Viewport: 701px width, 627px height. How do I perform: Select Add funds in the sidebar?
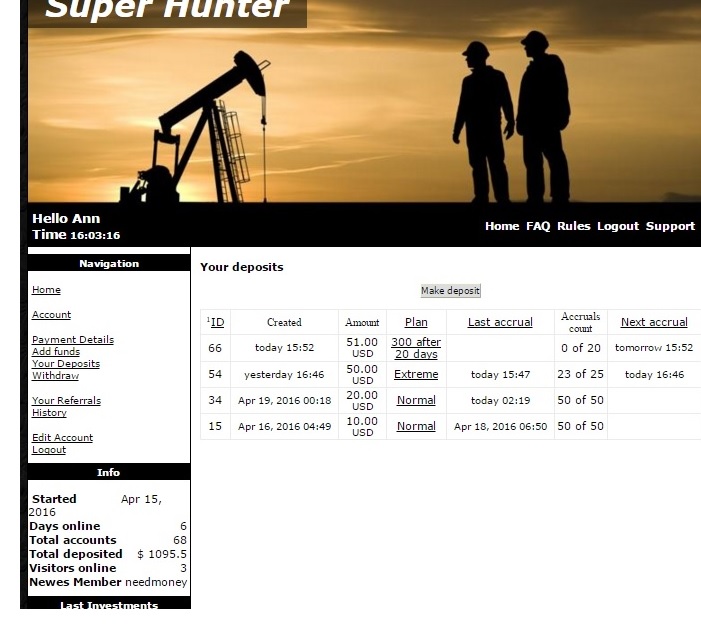tap(55, 352)
